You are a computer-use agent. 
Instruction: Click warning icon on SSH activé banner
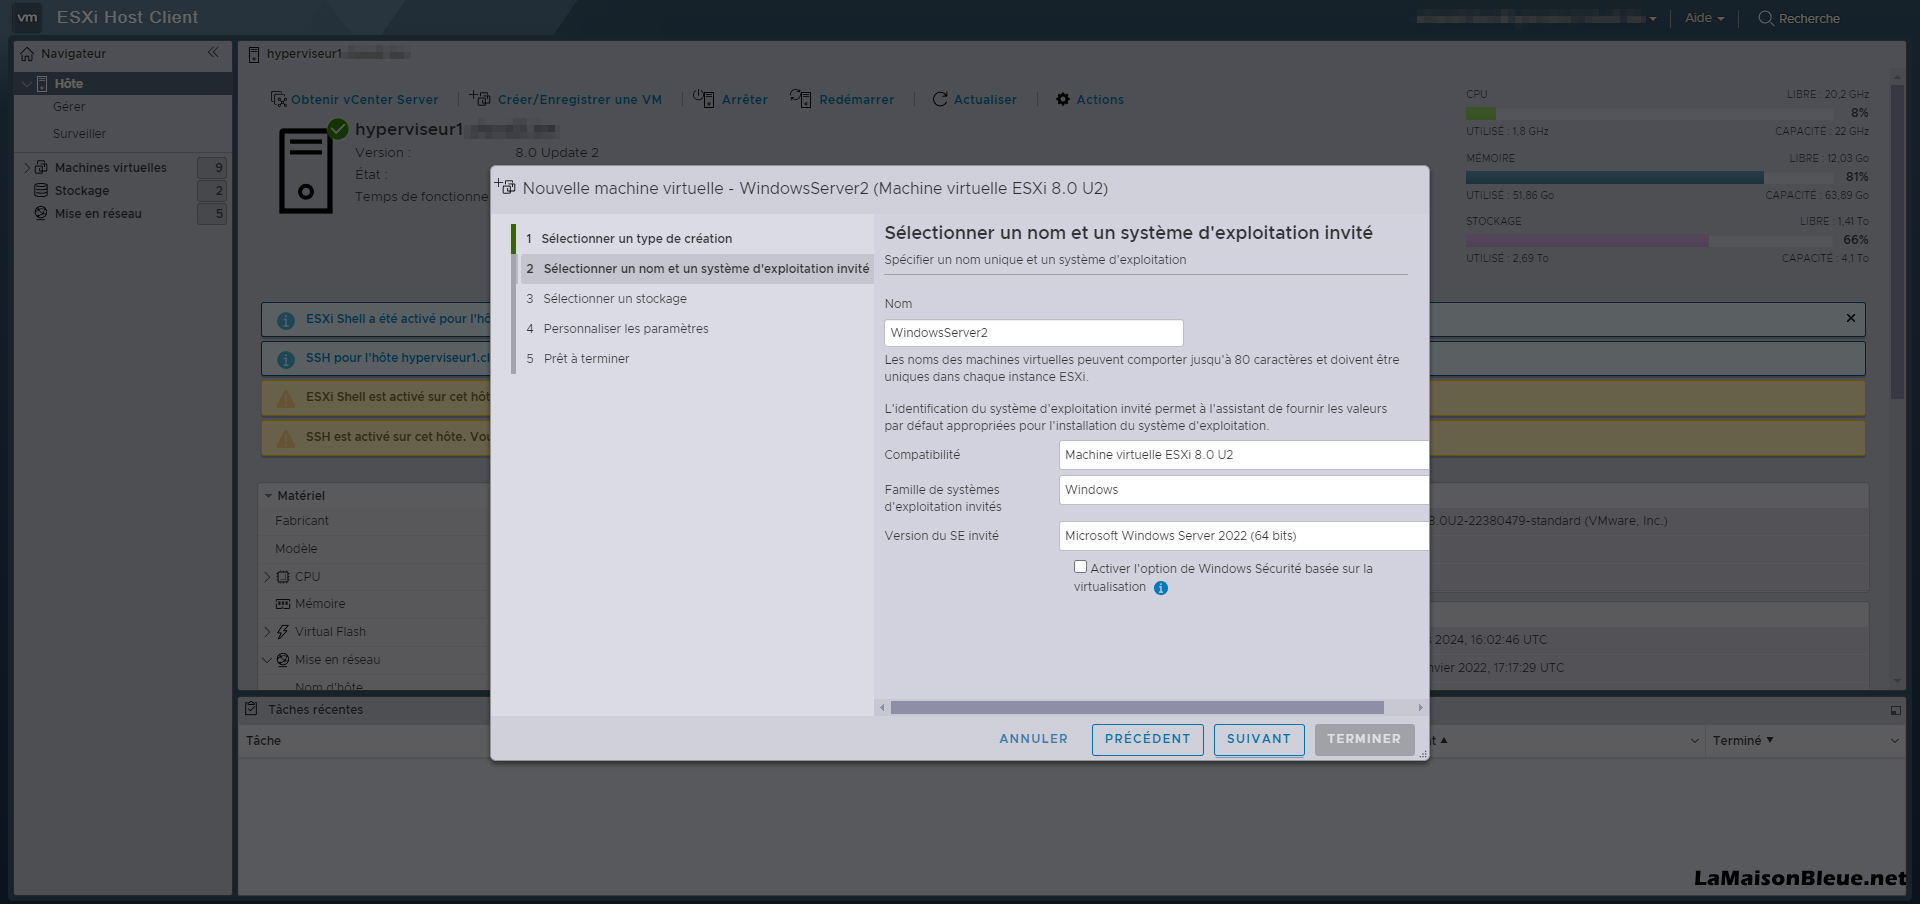[x=286, y=438]
